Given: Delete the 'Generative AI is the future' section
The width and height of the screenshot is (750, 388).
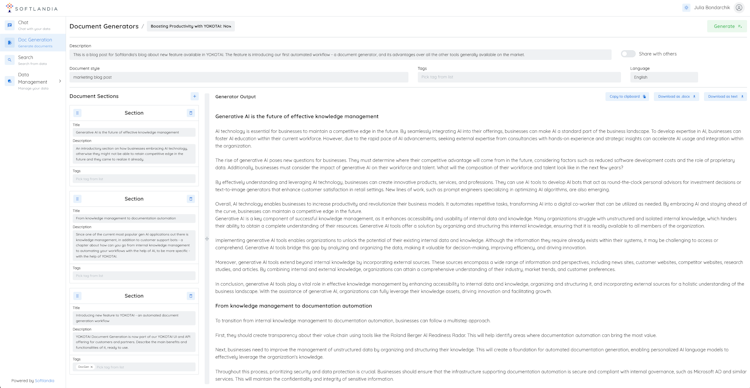Looking at the screenshot, I should (x=191, y=113).
